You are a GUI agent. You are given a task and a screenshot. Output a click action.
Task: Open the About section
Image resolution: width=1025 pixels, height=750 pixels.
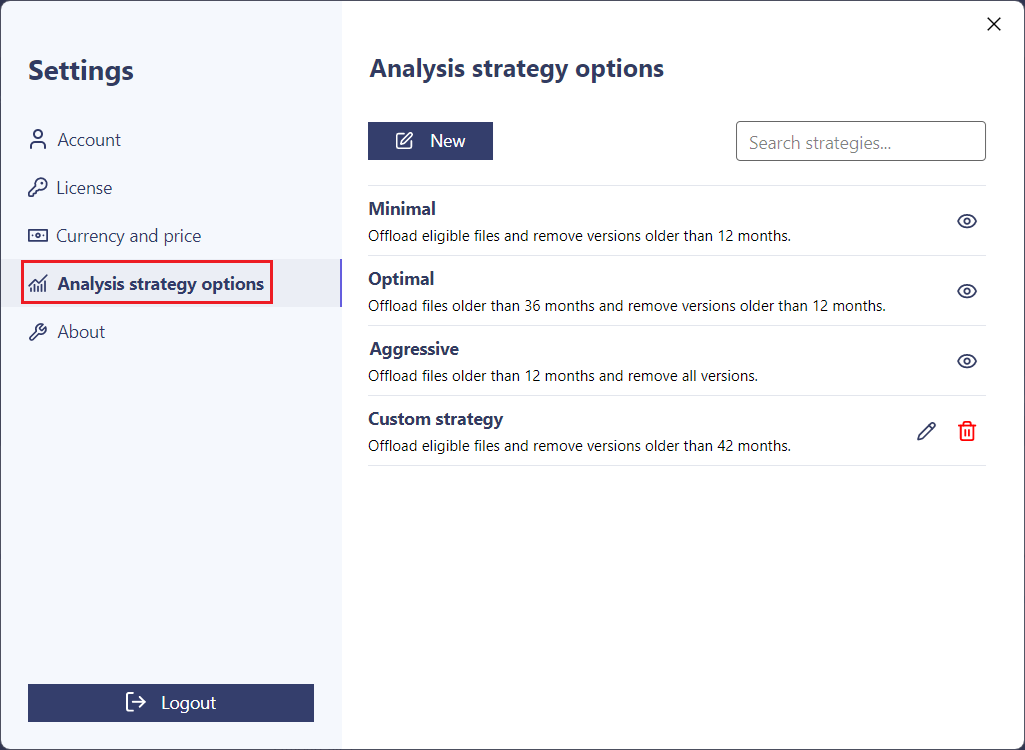click(81, 332)
